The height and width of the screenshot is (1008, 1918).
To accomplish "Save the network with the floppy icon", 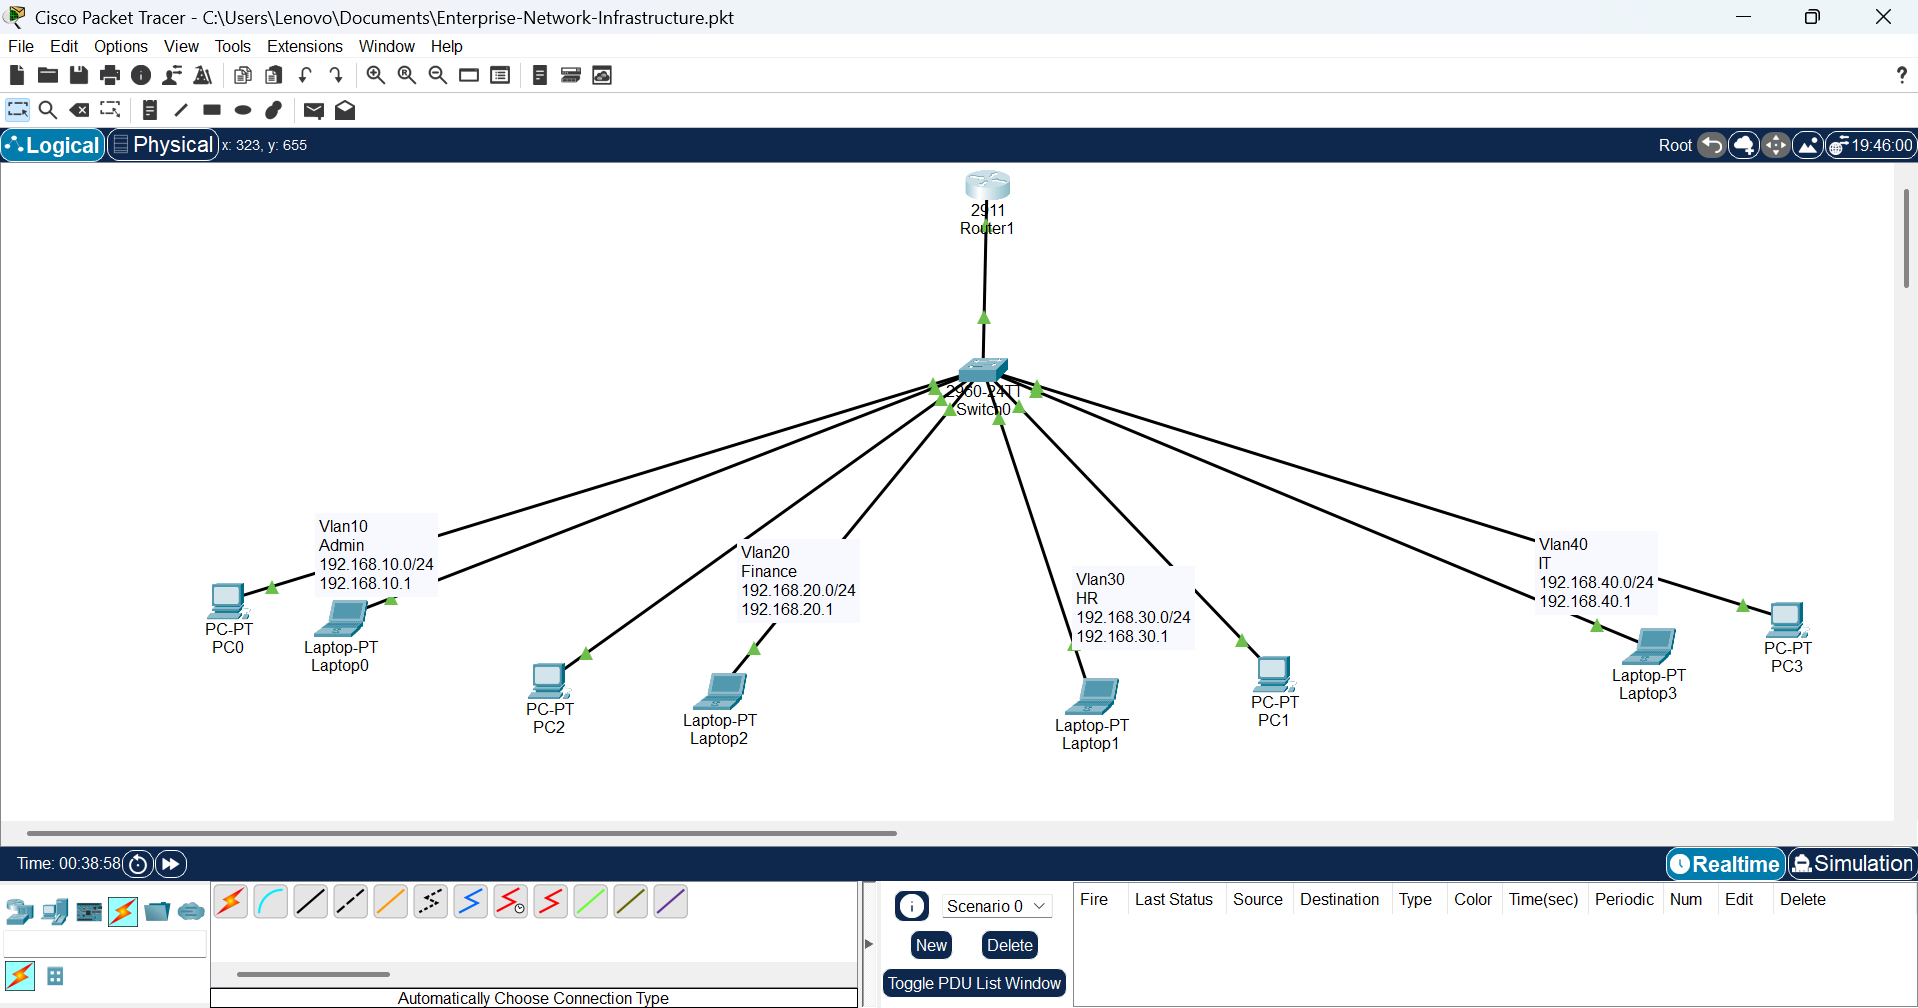I will point(79,75).
